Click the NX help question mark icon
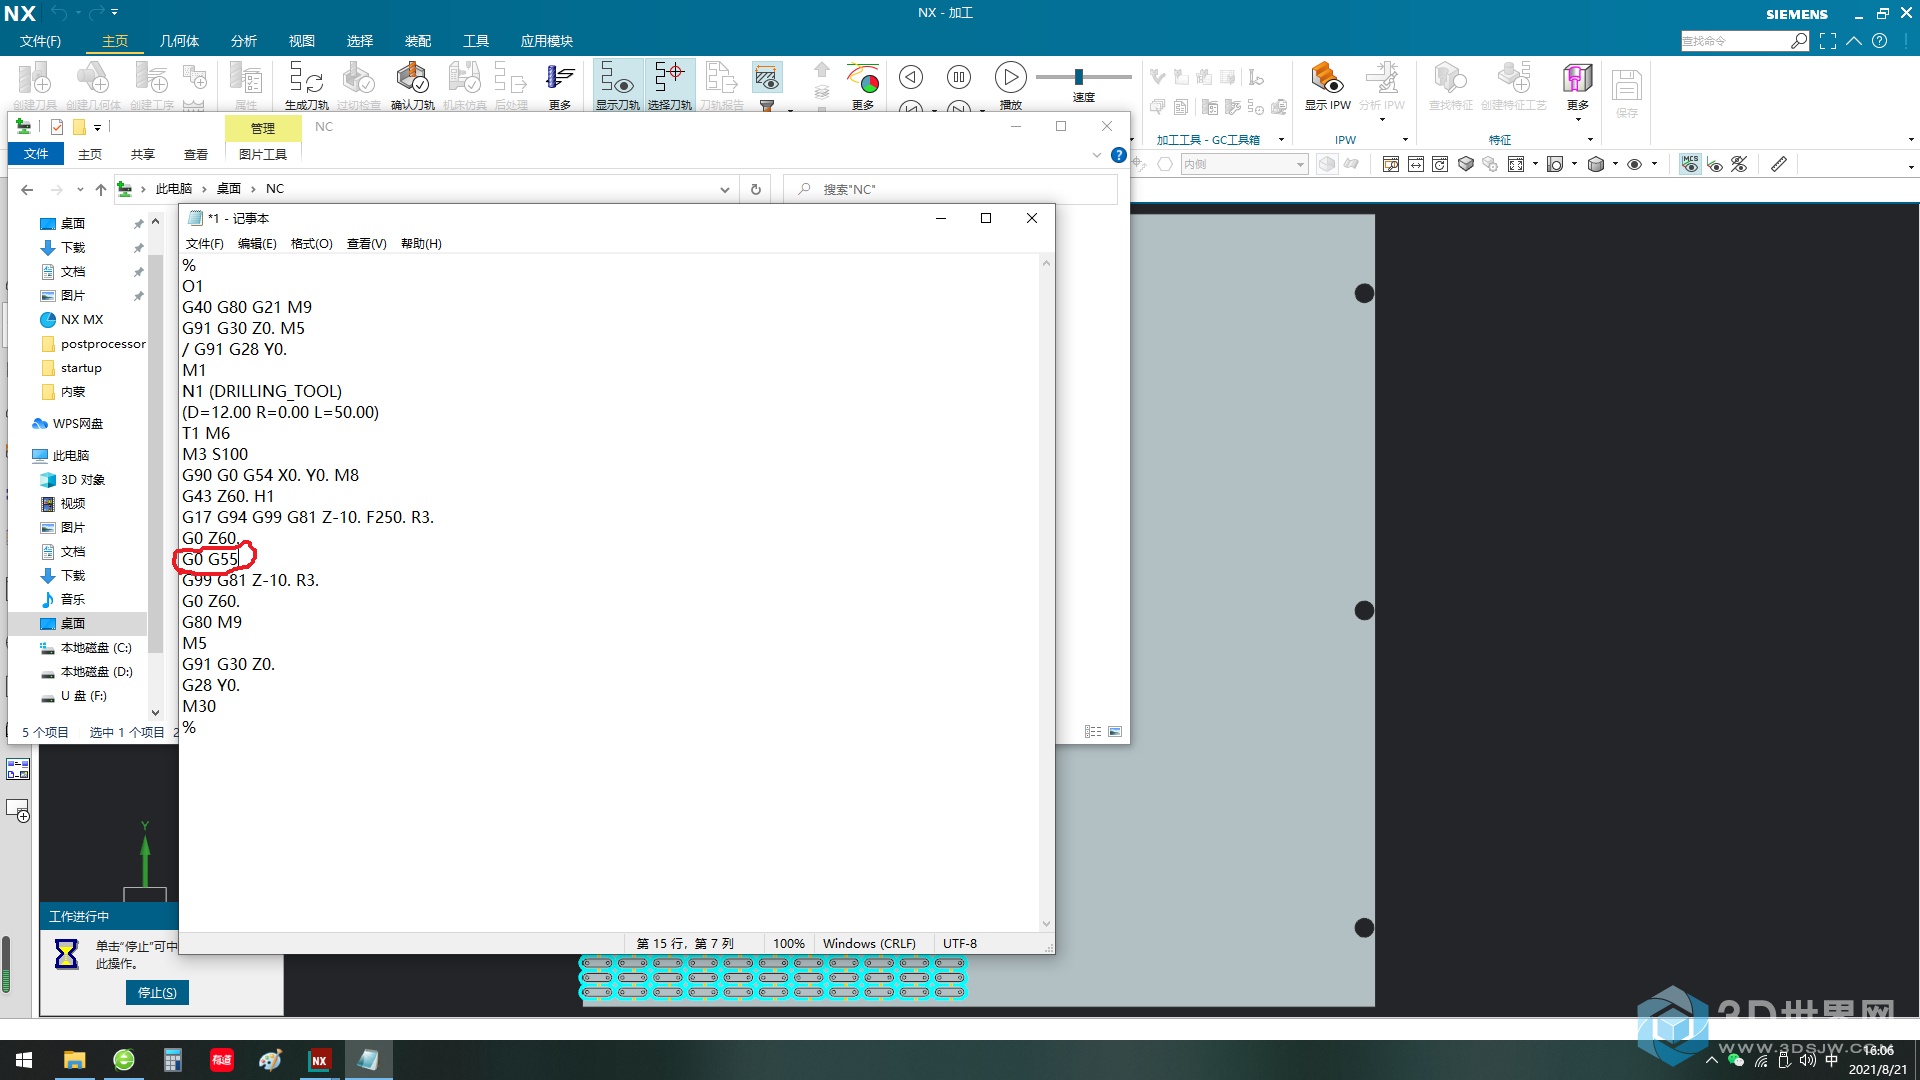 pyautogui.click(x=1880, y=41)
